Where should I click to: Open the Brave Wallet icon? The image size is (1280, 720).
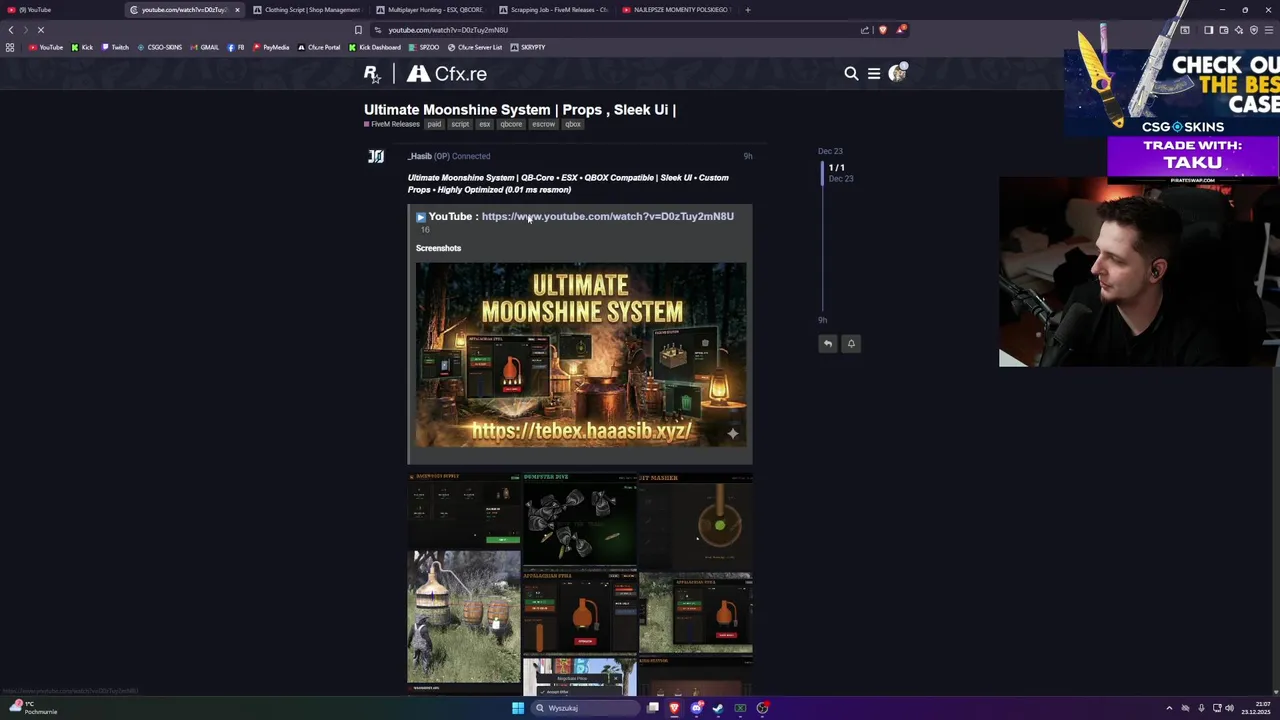(1223, 30)
